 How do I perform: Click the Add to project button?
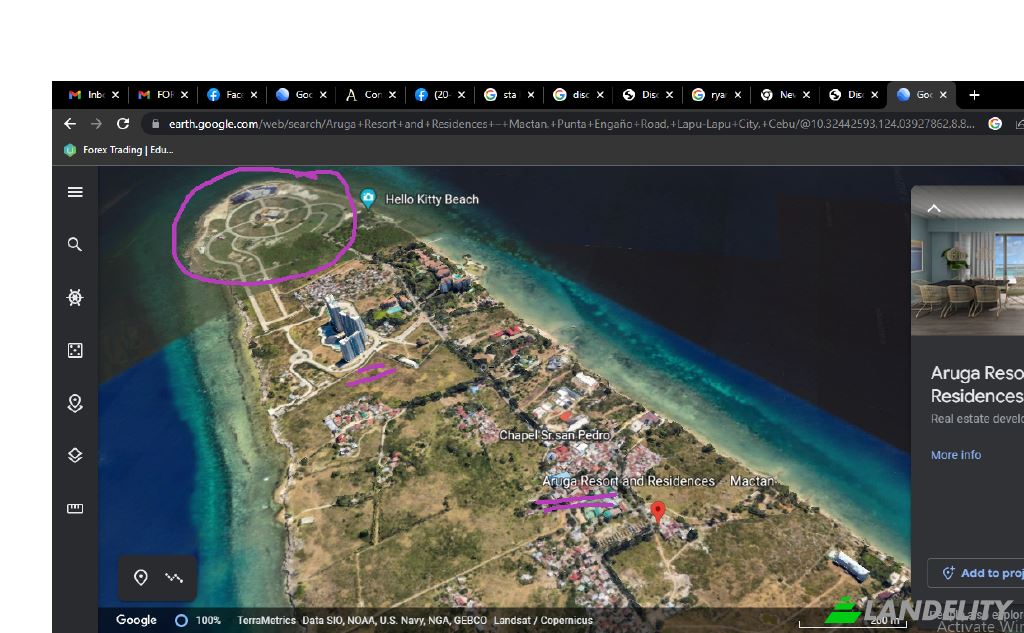pyautogui.click(x=977, y=573)
